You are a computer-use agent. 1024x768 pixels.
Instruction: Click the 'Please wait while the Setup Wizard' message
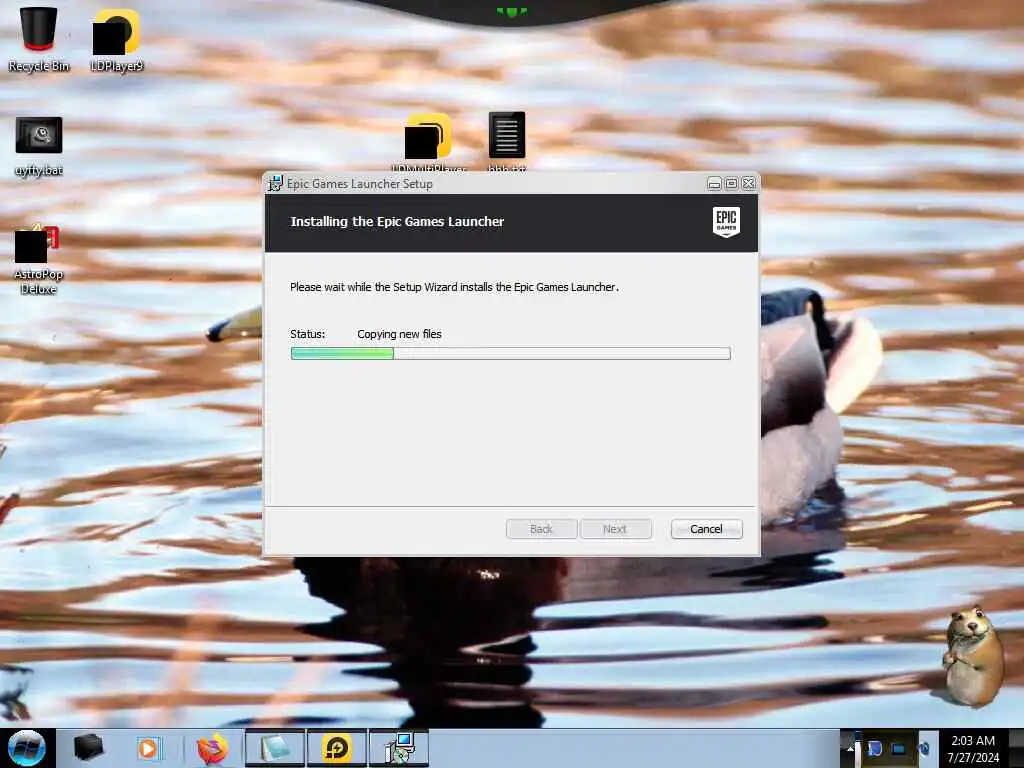(454, 287)
